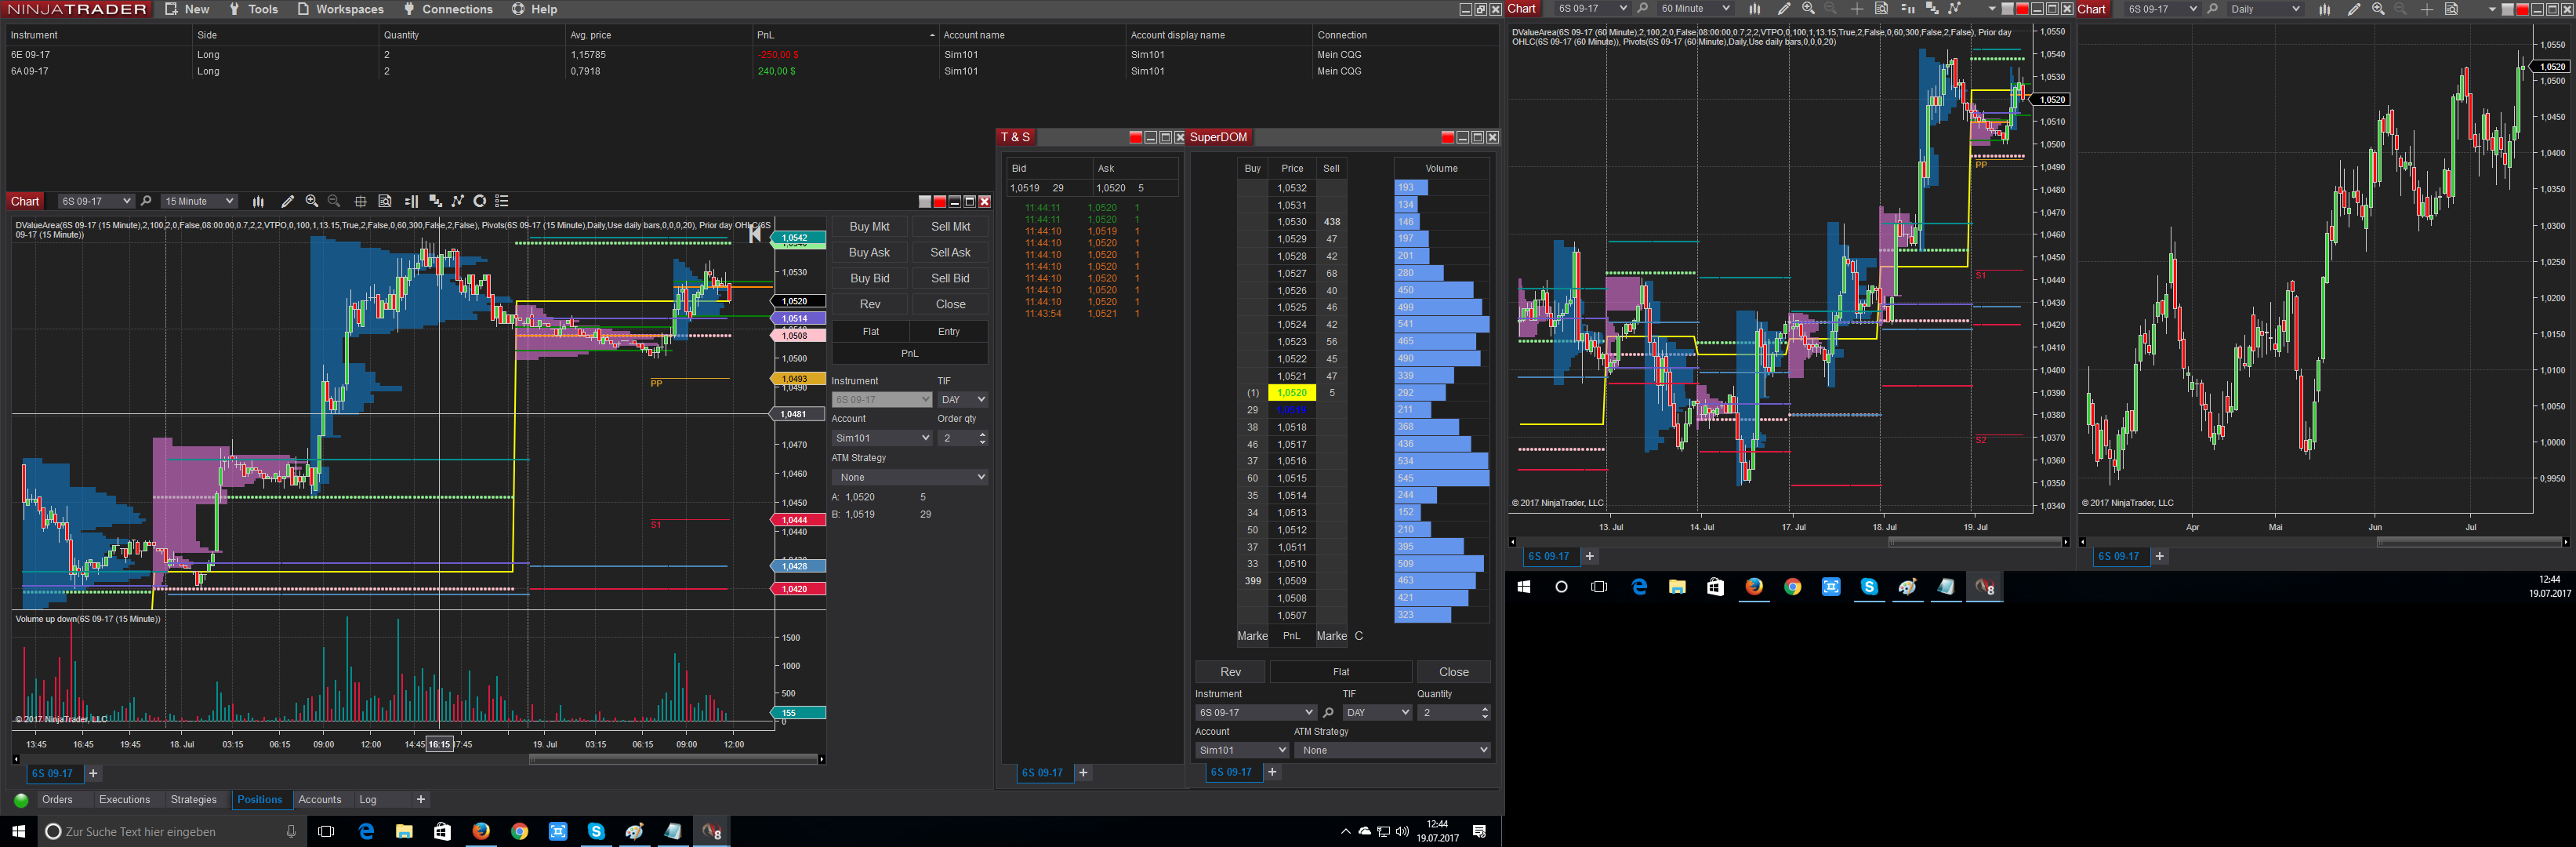The image size is (2576, 847).
Task: Click Rev button in the SuperDOM
Action: tap(1230, 672)
